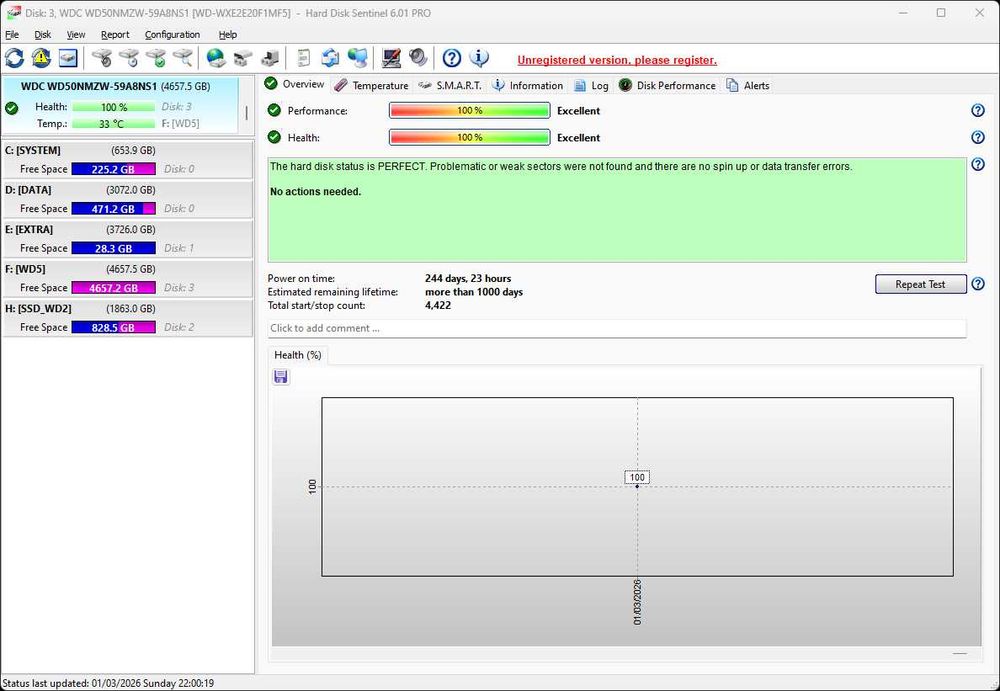The image size is (1000, 691).
Task: Click the refresh-with-warning-triangle toolbar icon
Action: pos(41,58)
